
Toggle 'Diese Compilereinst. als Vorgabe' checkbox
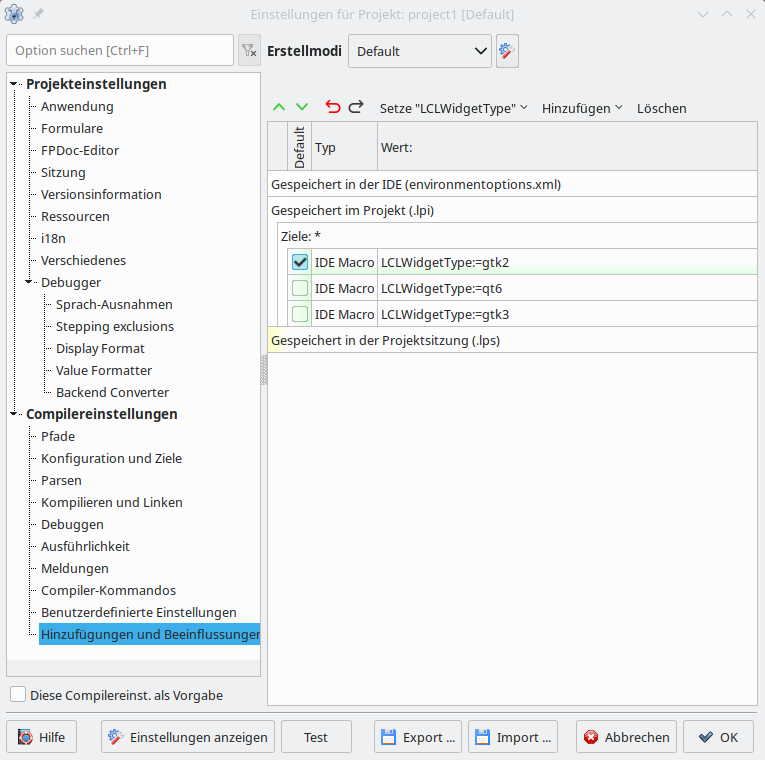tap(18, 694)
